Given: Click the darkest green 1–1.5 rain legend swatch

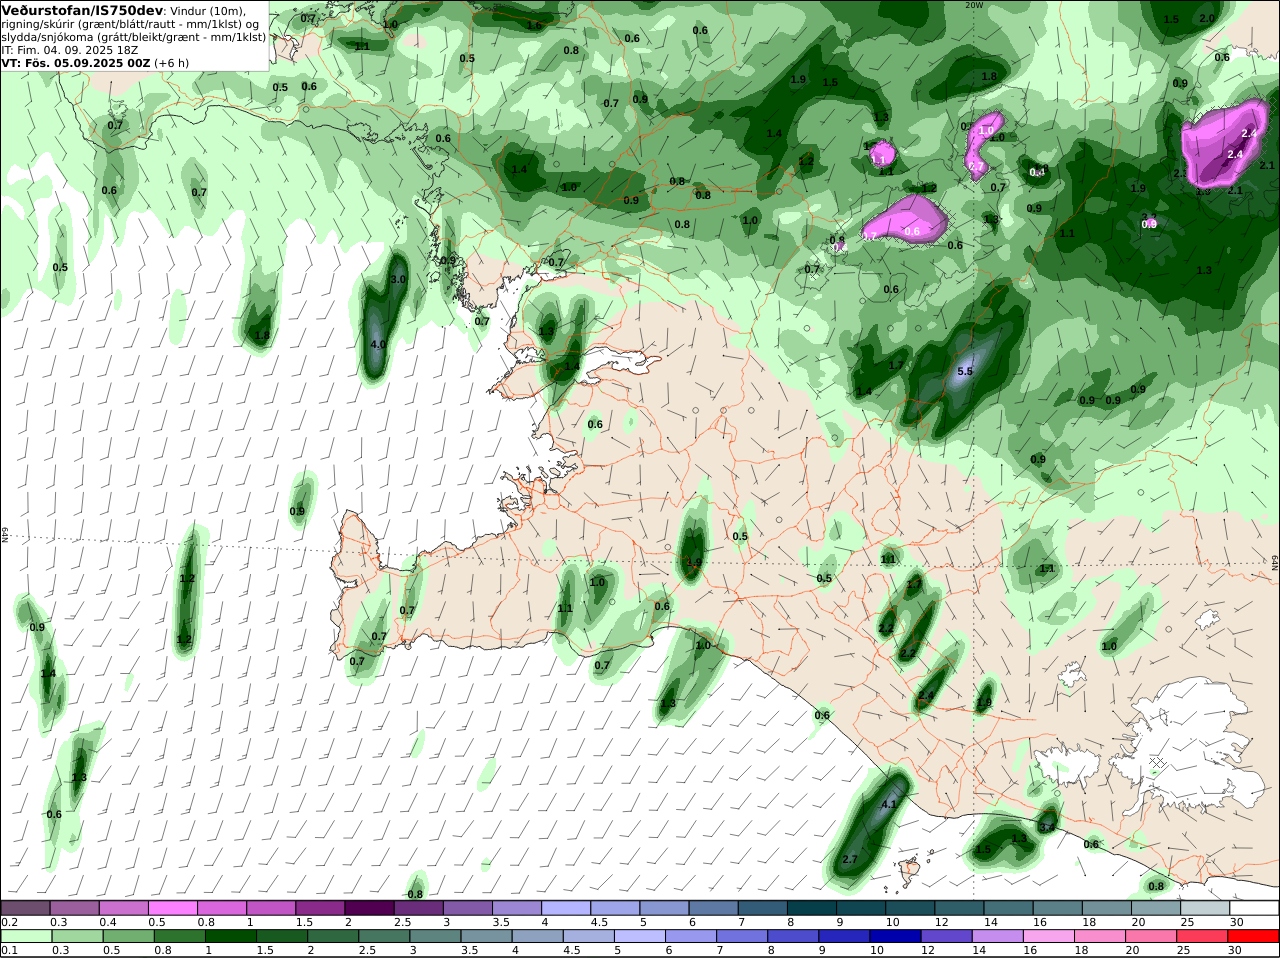Looking at the screenshot, I should point(230,936).
